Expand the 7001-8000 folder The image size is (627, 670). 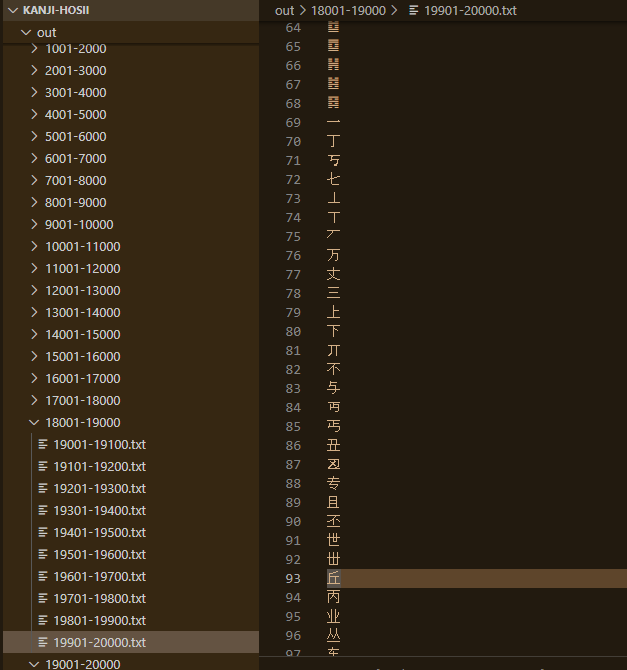click(x=76, y=181)
